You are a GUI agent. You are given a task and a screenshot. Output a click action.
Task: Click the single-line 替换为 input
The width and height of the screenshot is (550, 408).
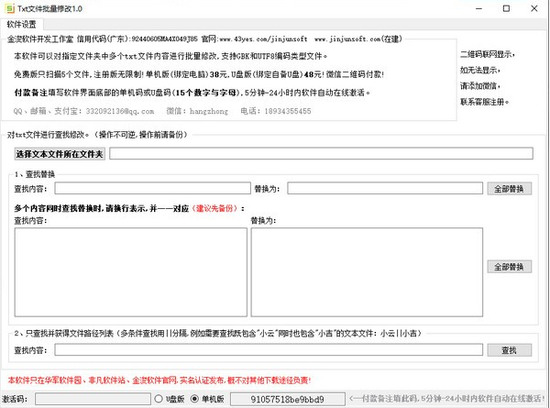coord(385,188)
